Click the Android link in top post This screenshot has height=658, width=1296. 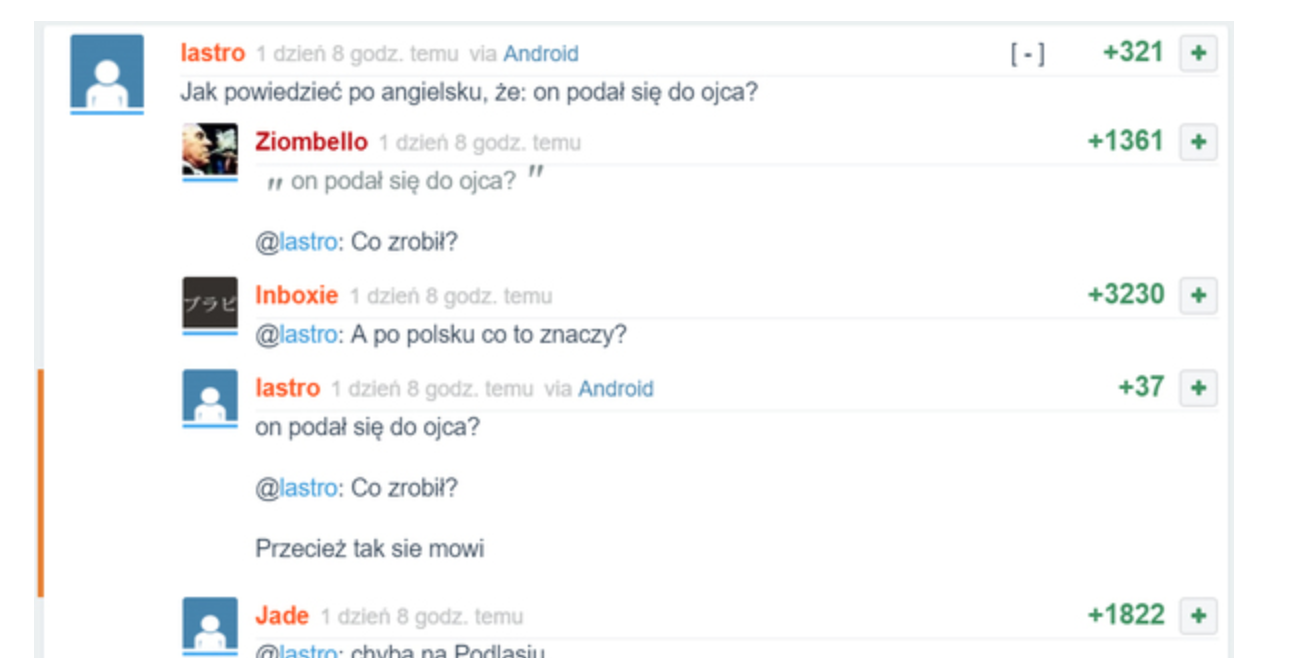[x=540, y=54]
